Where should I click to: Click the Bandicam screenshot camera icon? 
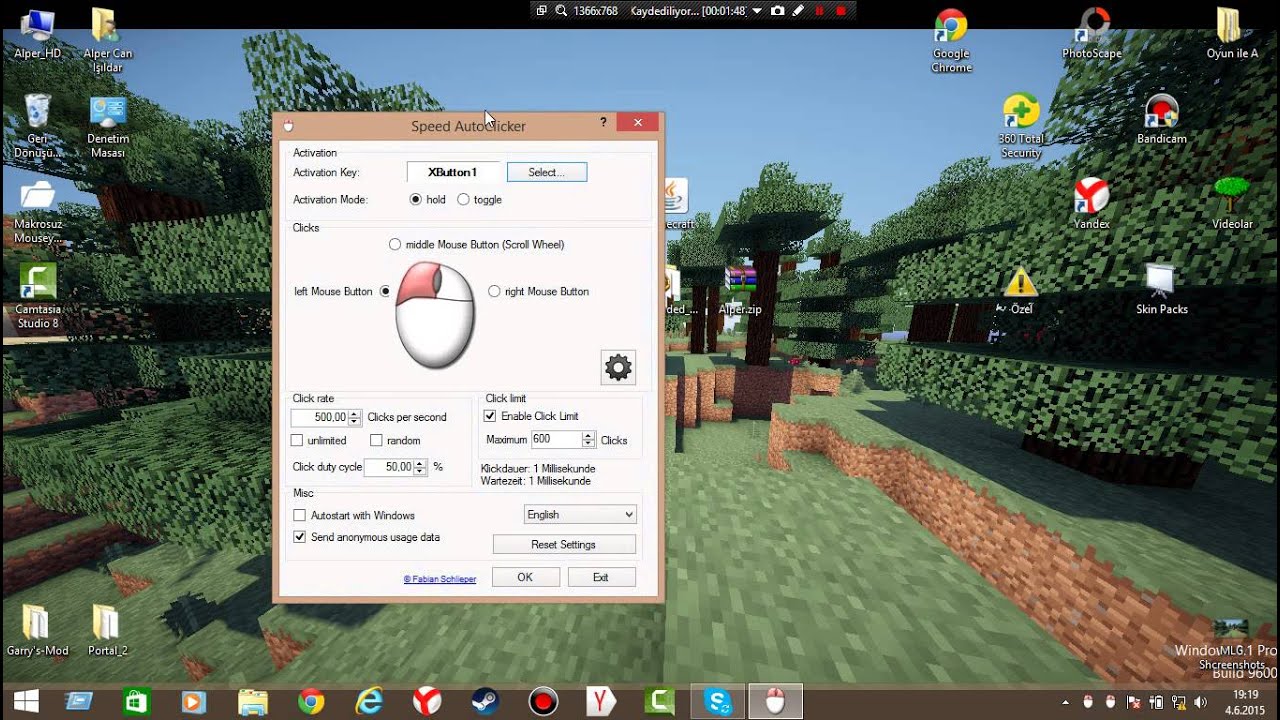click(x=777, y=10)
